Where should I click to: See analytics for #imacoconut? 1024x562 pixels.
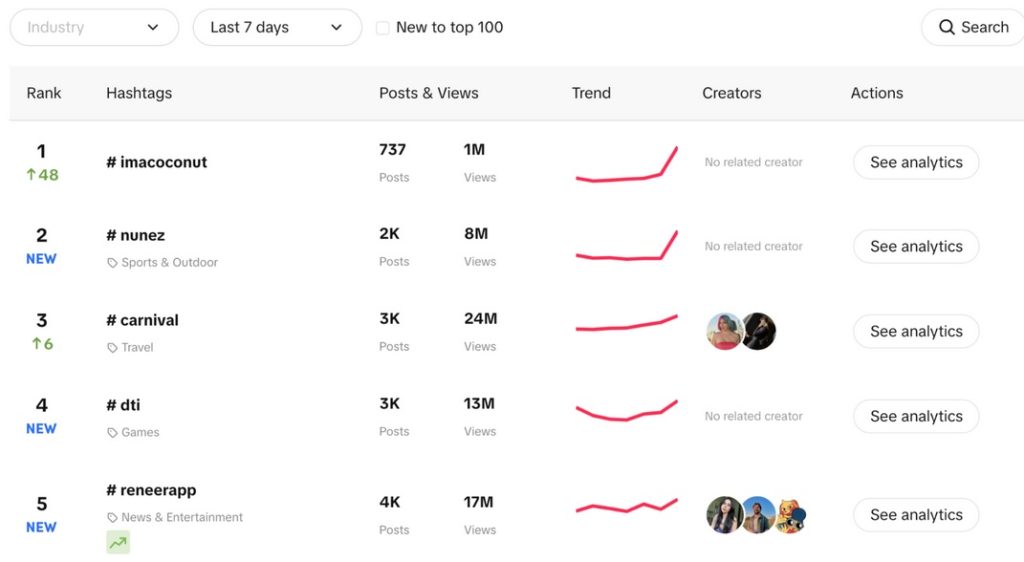(x=915, y=162)
